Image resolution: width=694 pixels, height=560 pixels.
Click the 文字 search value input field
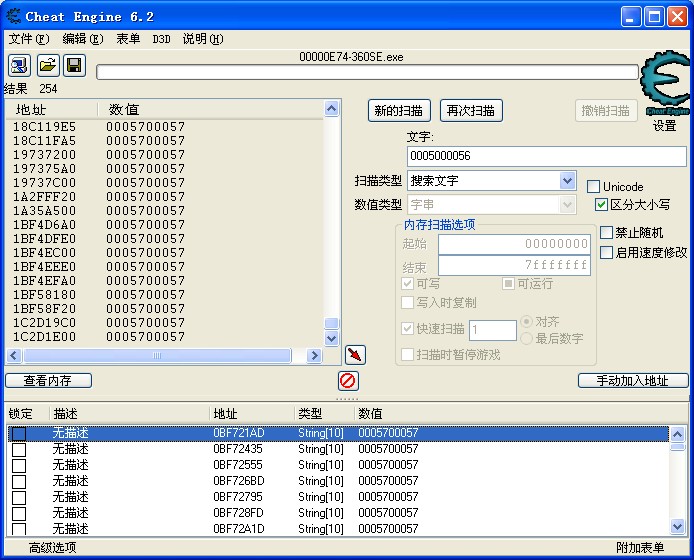click(x=546, y=157)
